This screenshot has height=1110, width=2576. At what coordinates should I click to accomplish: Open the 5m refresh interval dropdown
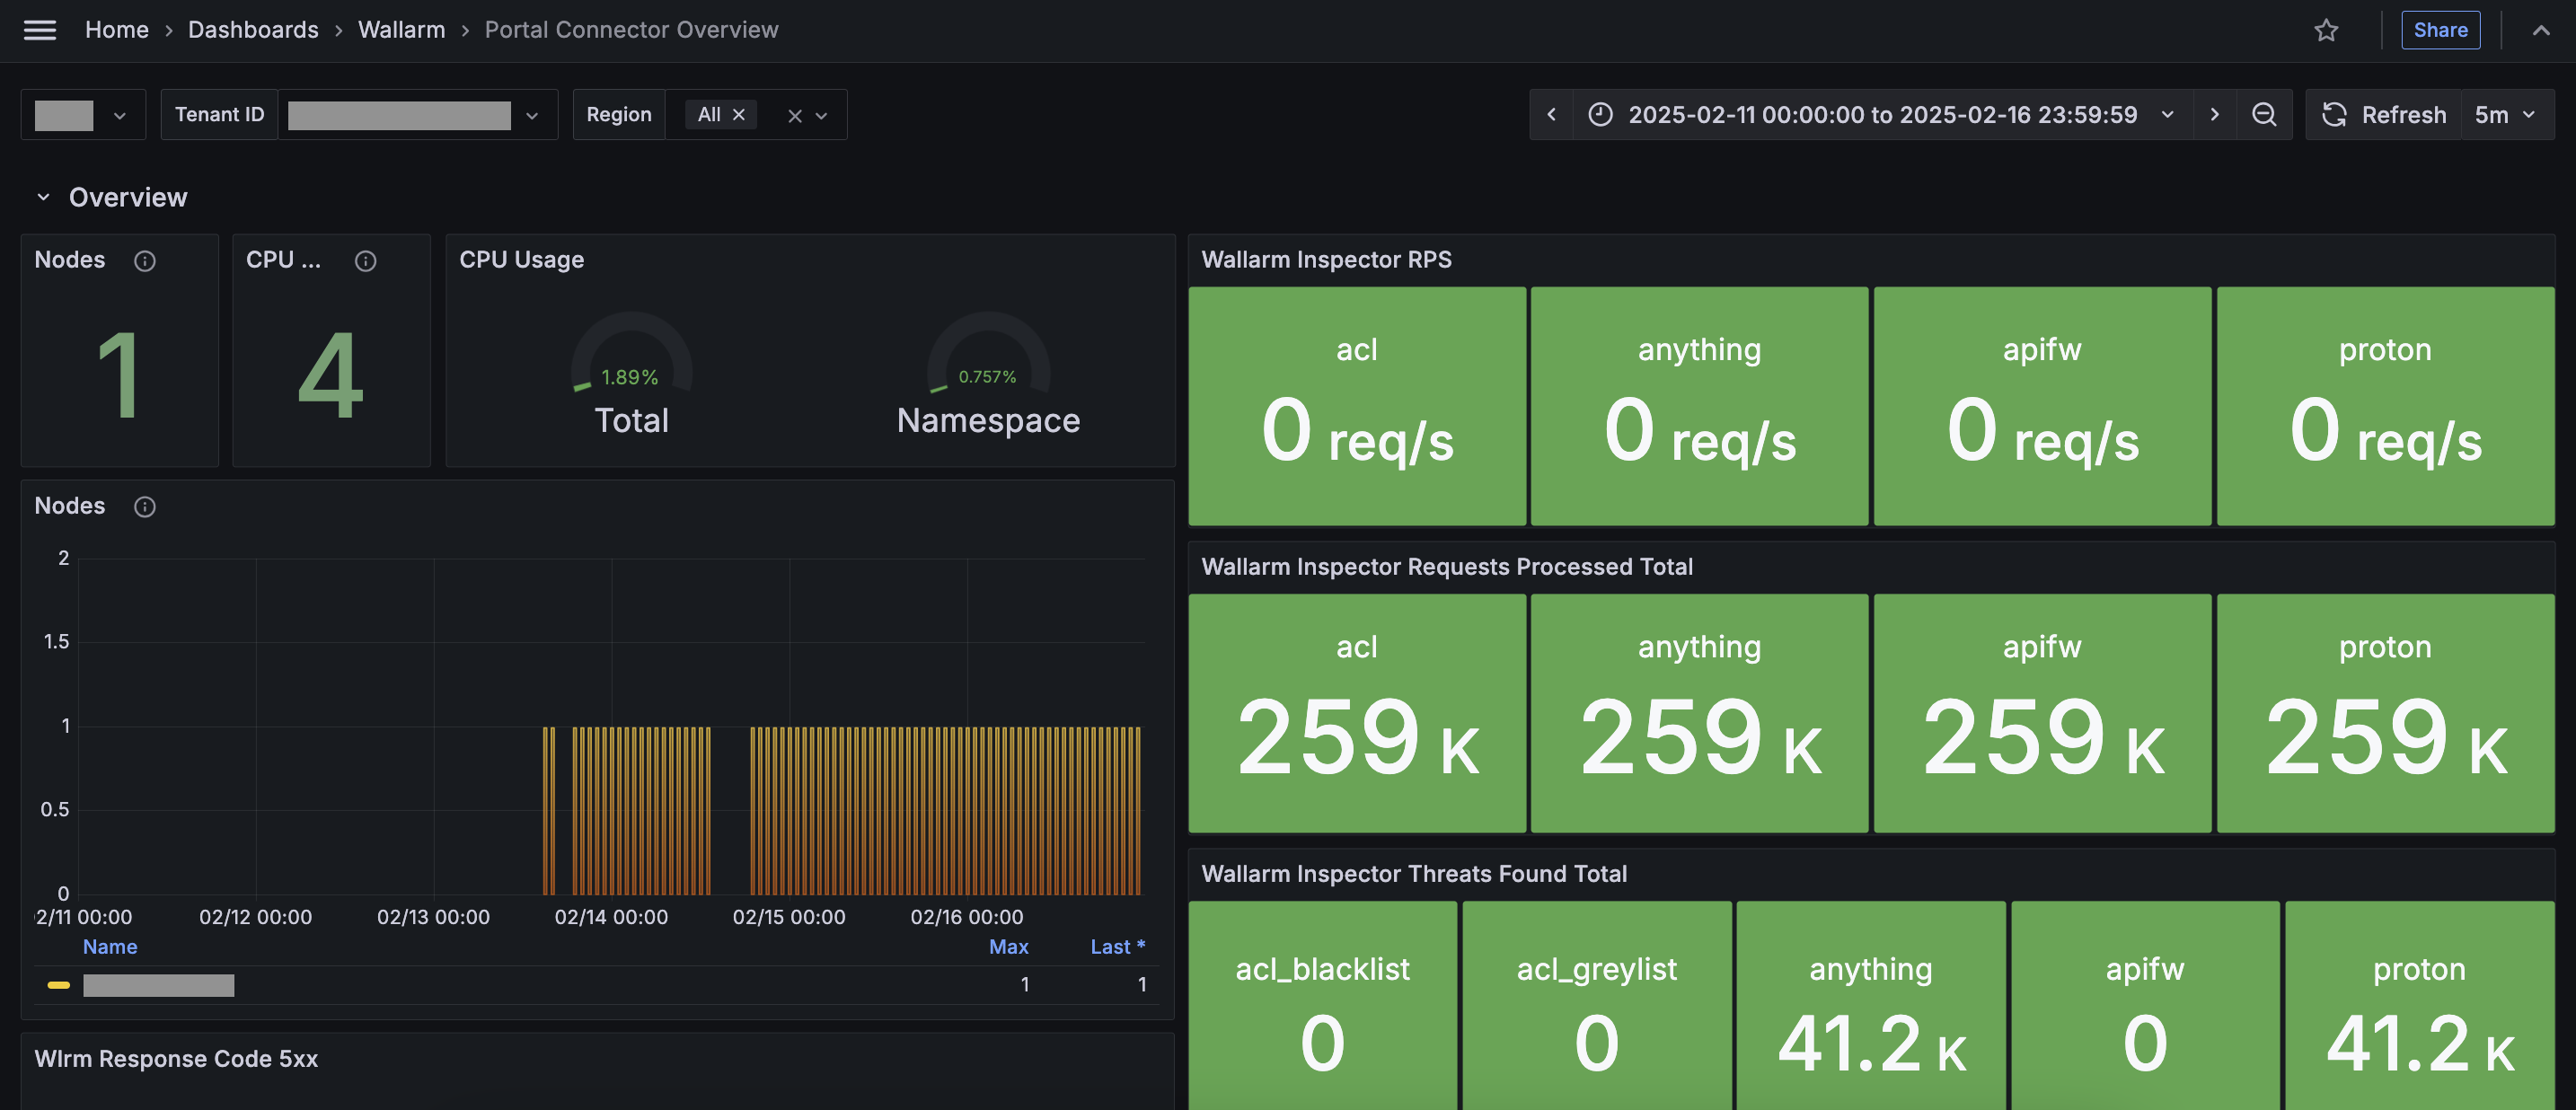[x=2506, y=115]
